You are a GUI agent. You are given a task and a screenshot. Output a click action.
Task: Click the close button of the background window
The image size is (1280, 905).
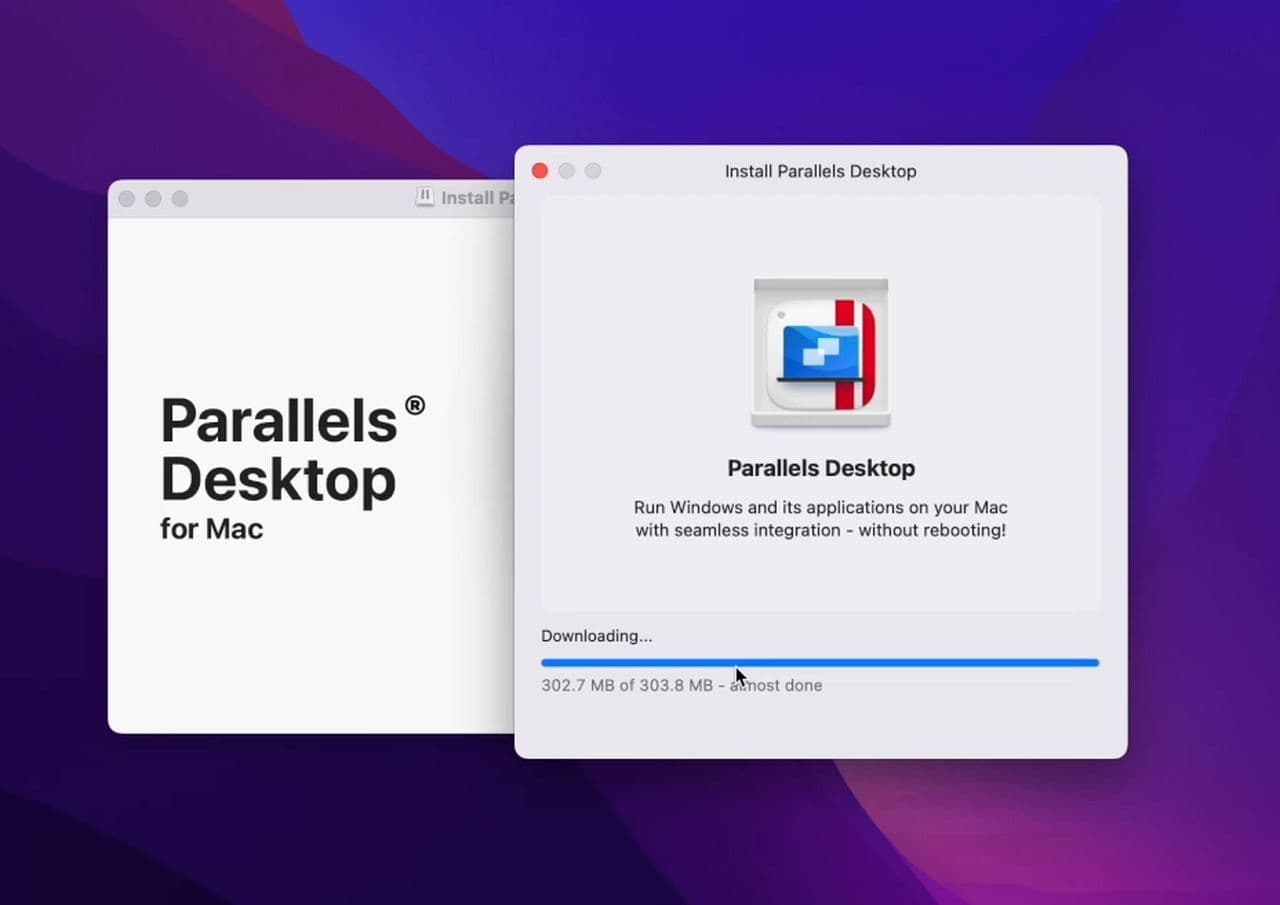127,198
